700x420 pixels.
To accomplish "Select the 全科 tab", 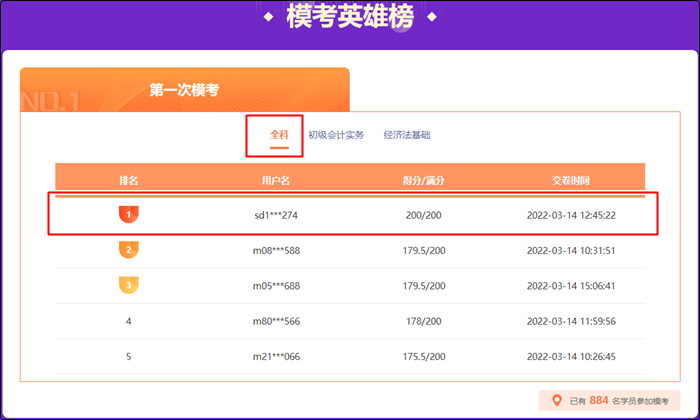I will tap(279, 135).
